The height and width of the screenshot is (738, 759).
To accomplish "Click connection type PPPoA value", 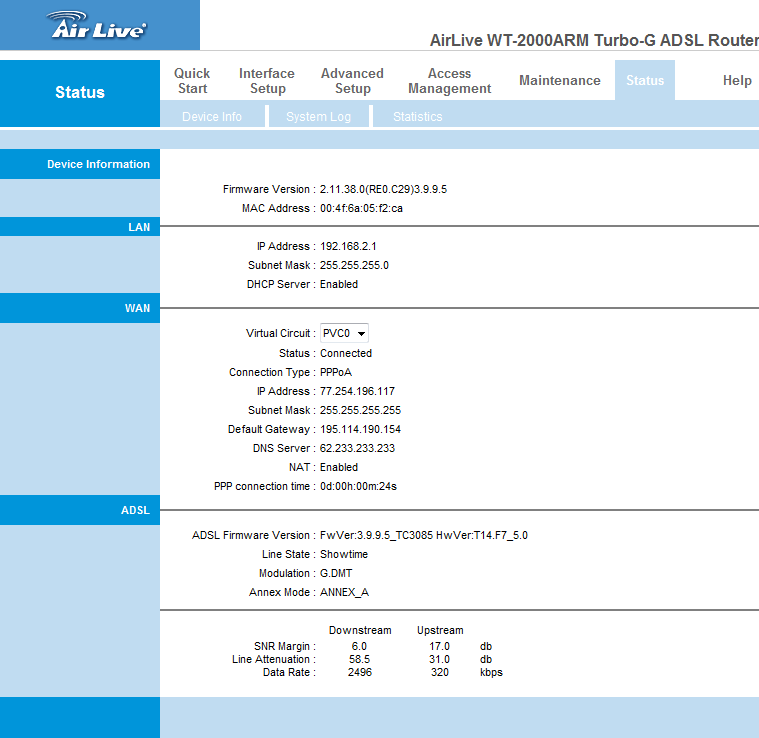I will click(335, 373).
